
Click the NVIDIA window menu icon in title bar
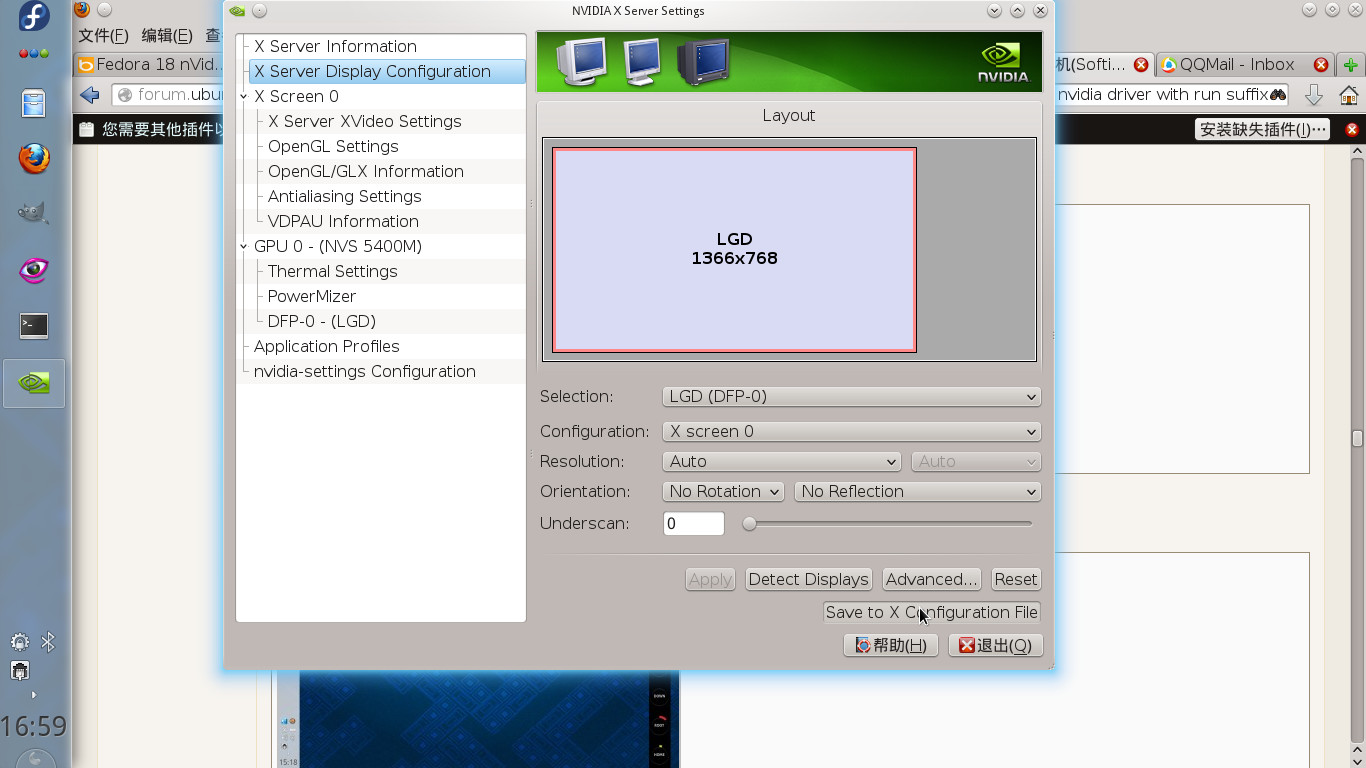(237, 11)
